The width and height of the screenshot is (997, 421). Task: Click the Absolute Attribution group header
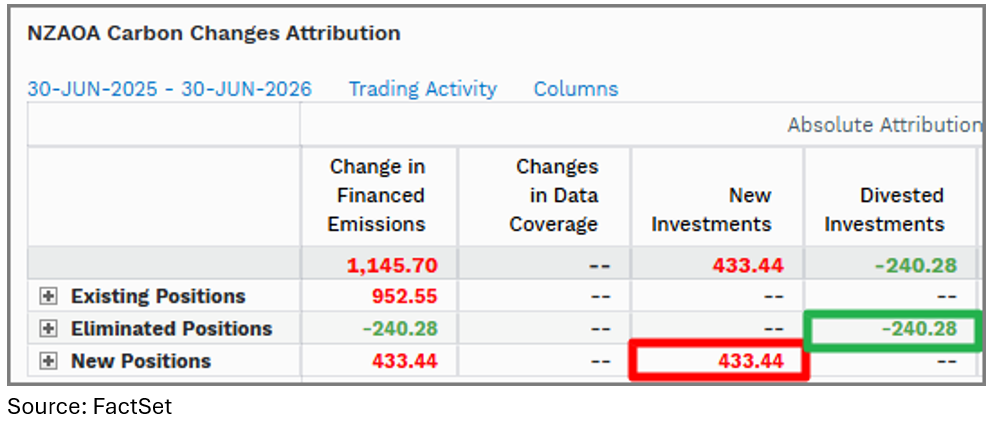click(884, 125)
